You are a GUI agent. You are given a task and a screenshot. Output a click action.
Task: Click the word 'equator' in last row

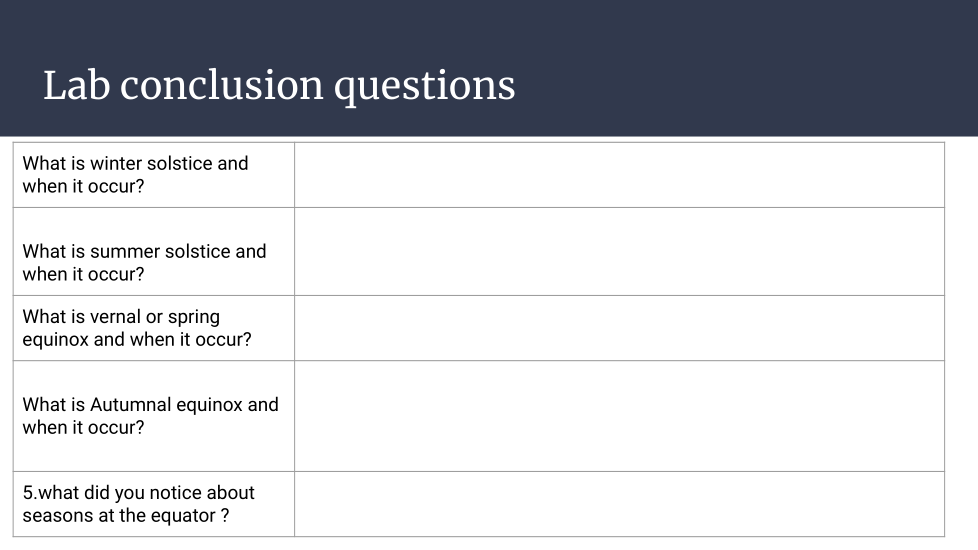point(182,516)
